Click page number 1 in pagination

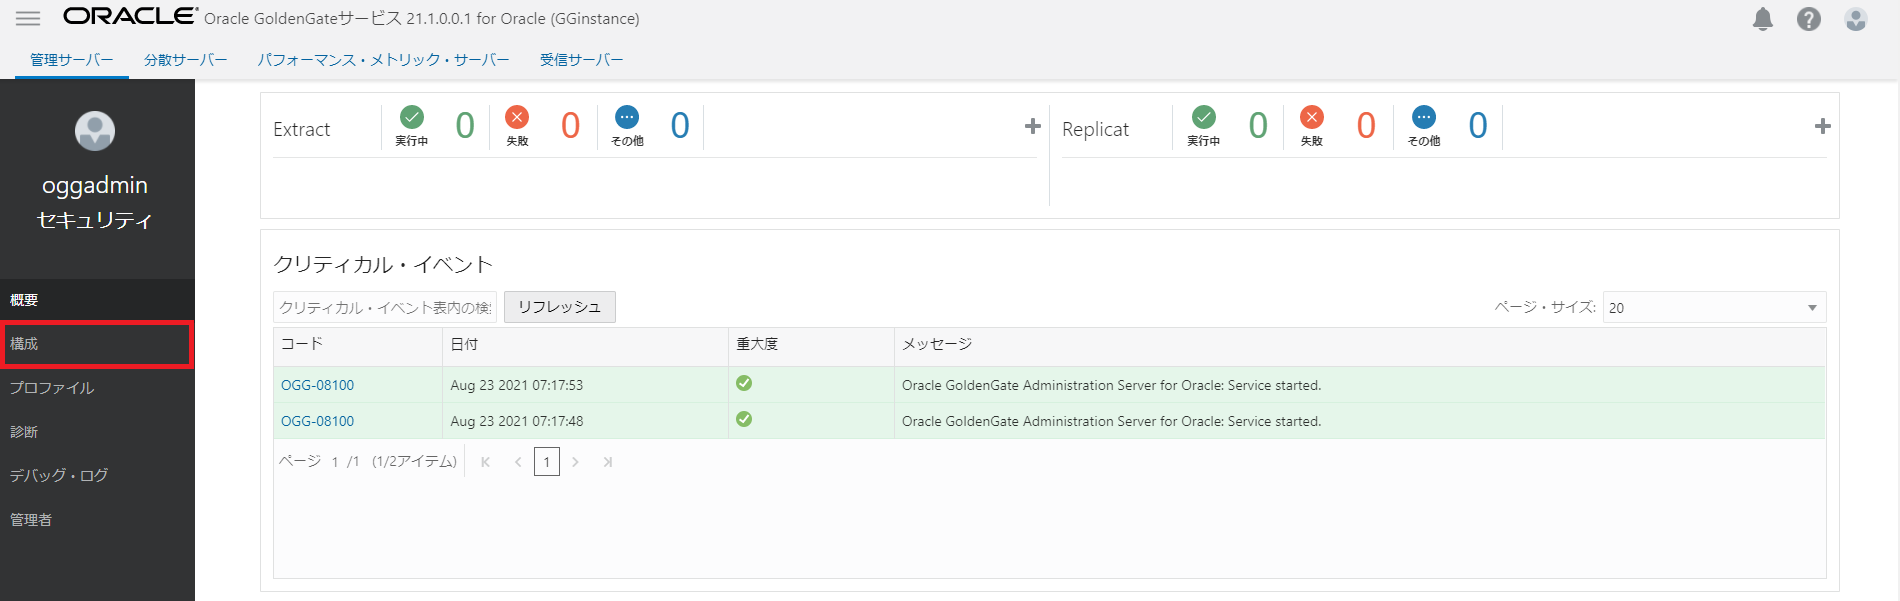(546, 462)
